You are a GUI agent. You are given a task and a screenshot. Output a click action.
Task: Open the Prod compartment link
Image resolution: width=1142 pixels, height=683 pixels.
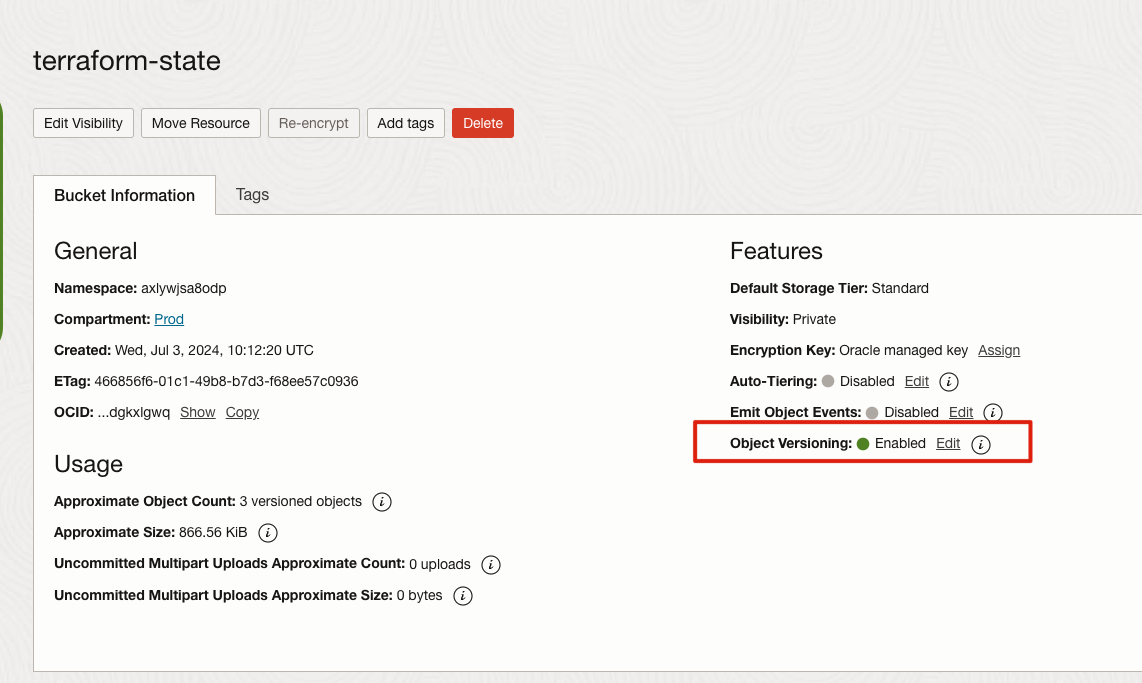169,319
